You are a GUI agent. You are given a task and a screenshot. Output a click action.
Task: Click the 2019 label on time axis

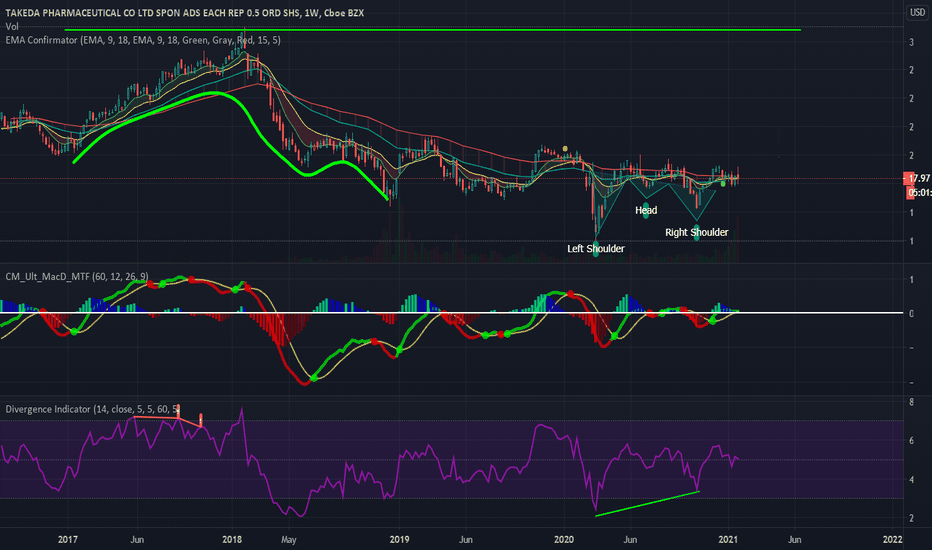[x=399, y=539]
